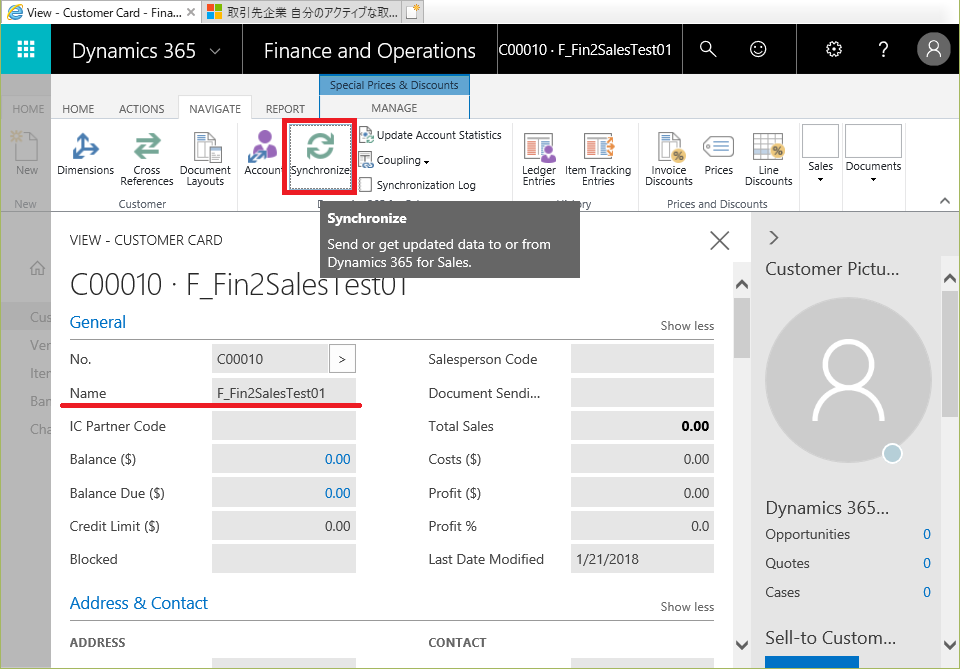Collapse the FactBox pane chevron
The height and width of the screenshot is (669, 960).
tap(774, 237)
